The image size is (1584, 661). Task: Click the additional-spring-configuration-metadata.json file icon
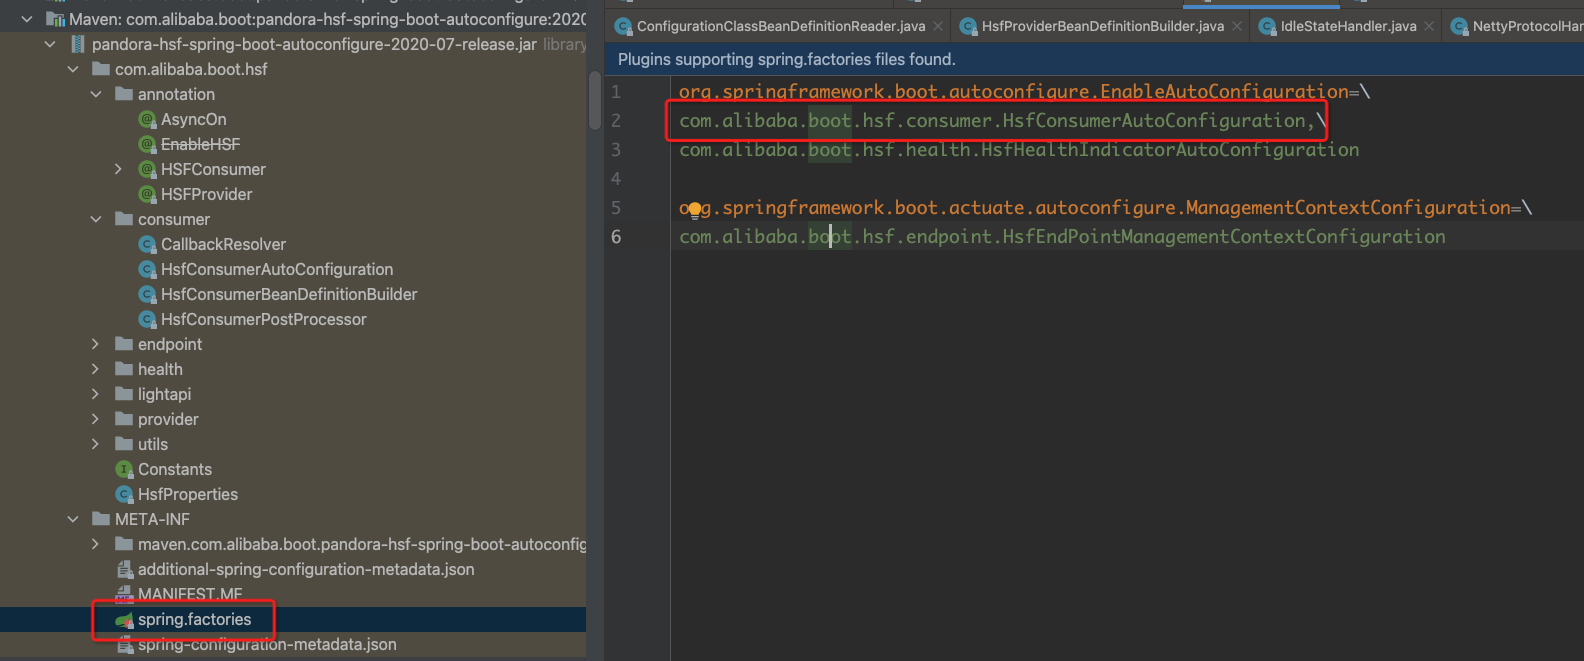coord(125,570)
